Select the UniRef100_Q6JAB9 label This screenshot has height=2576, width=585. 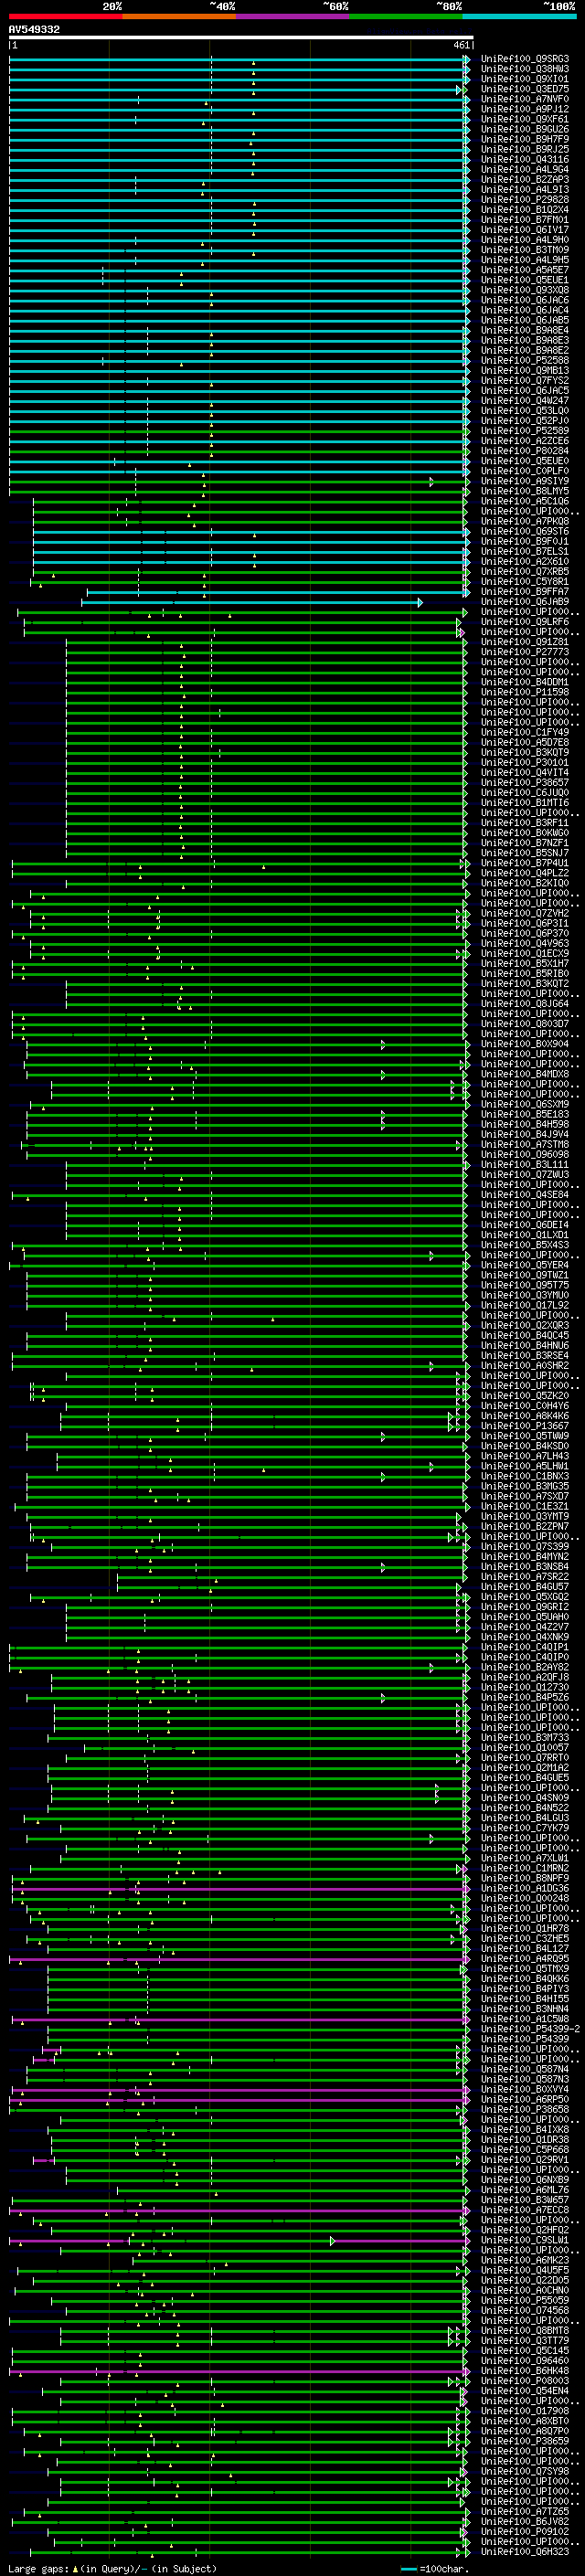[525, 601]
